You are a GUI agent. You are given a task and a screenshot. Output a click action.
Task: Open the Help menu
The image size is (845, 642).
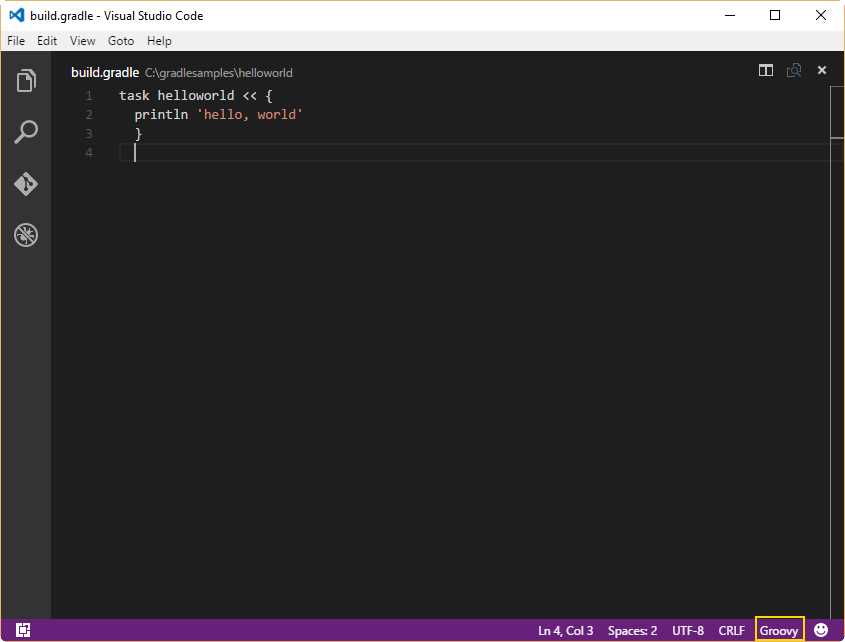[159, 41]
